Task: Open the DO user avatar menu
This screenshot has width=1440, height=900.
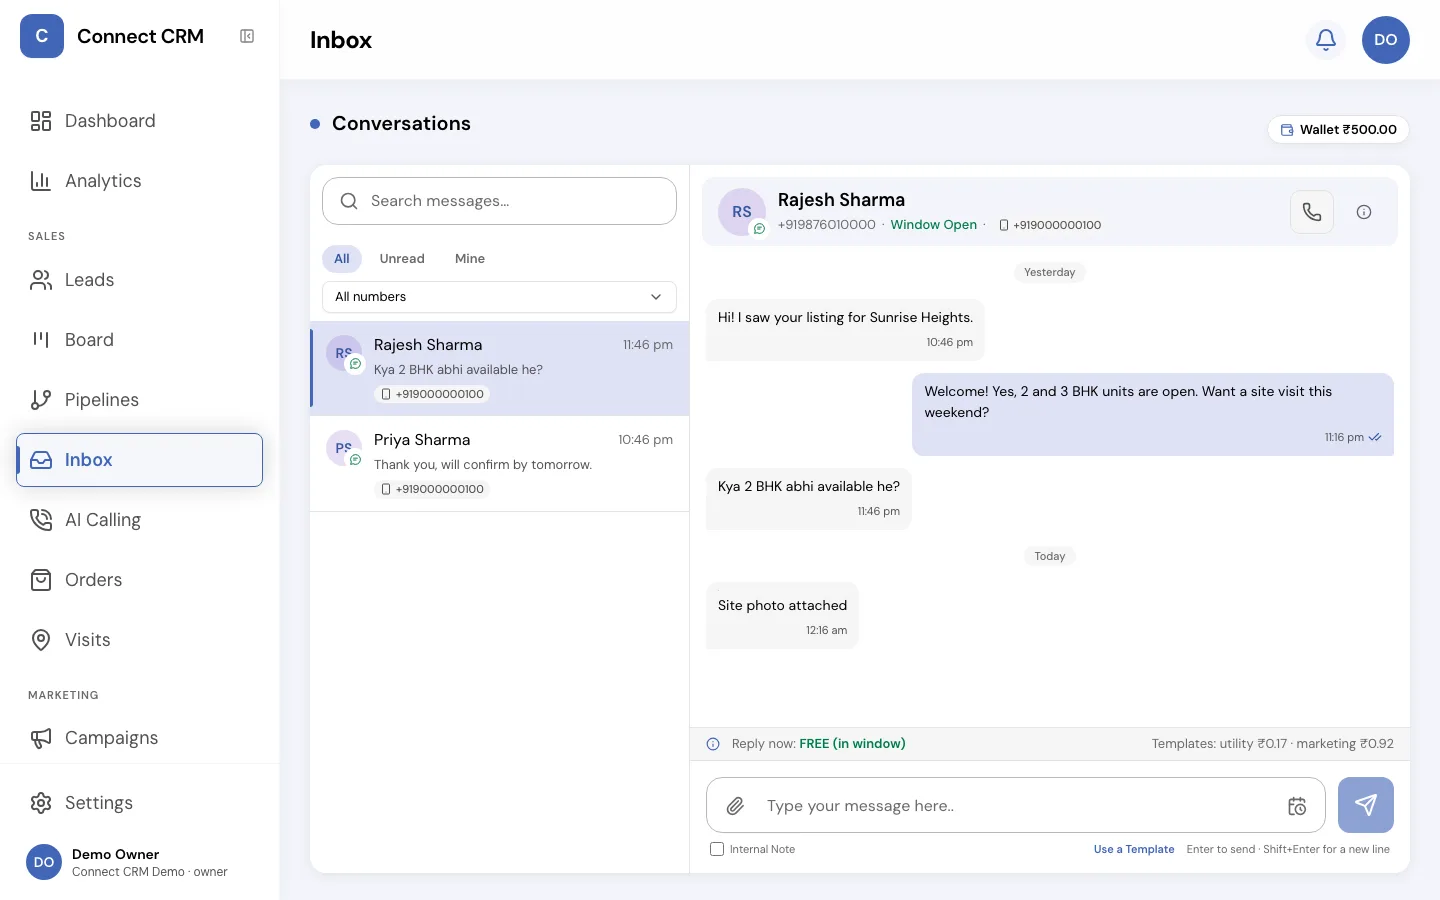Action: click(x=1386, y=40)
